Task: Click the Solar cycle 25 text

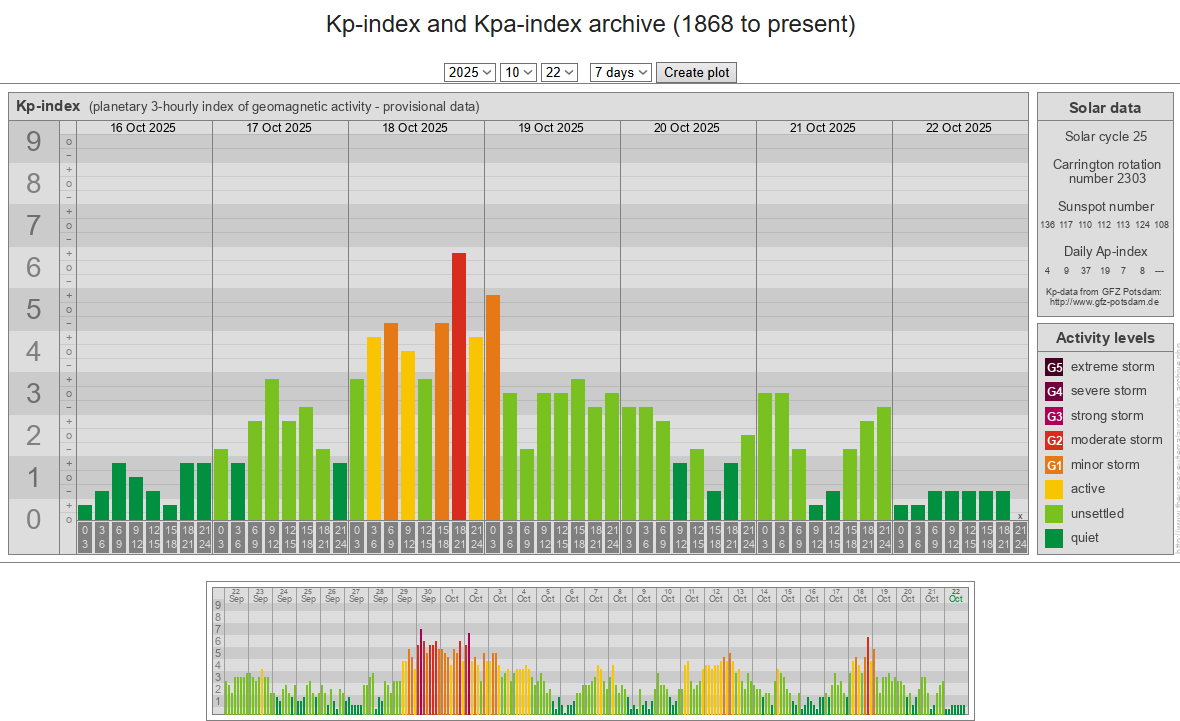Action: 1105,136
